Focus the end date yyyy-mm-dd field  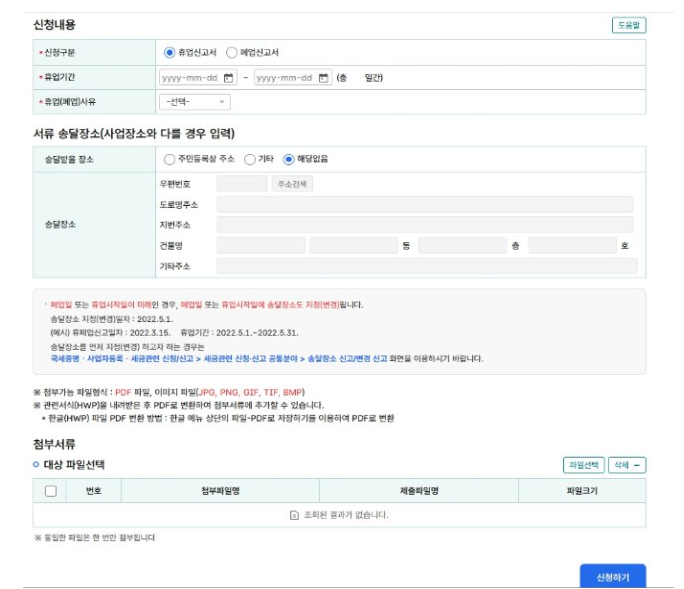coord(293,78)
